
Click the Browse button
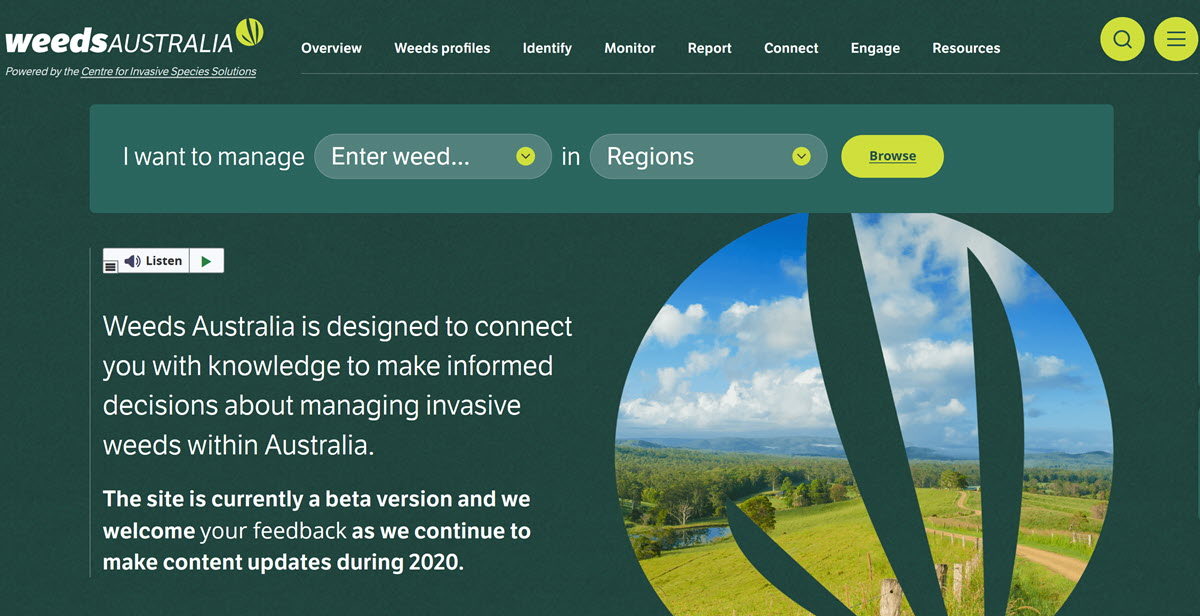(x=892, y=156)
